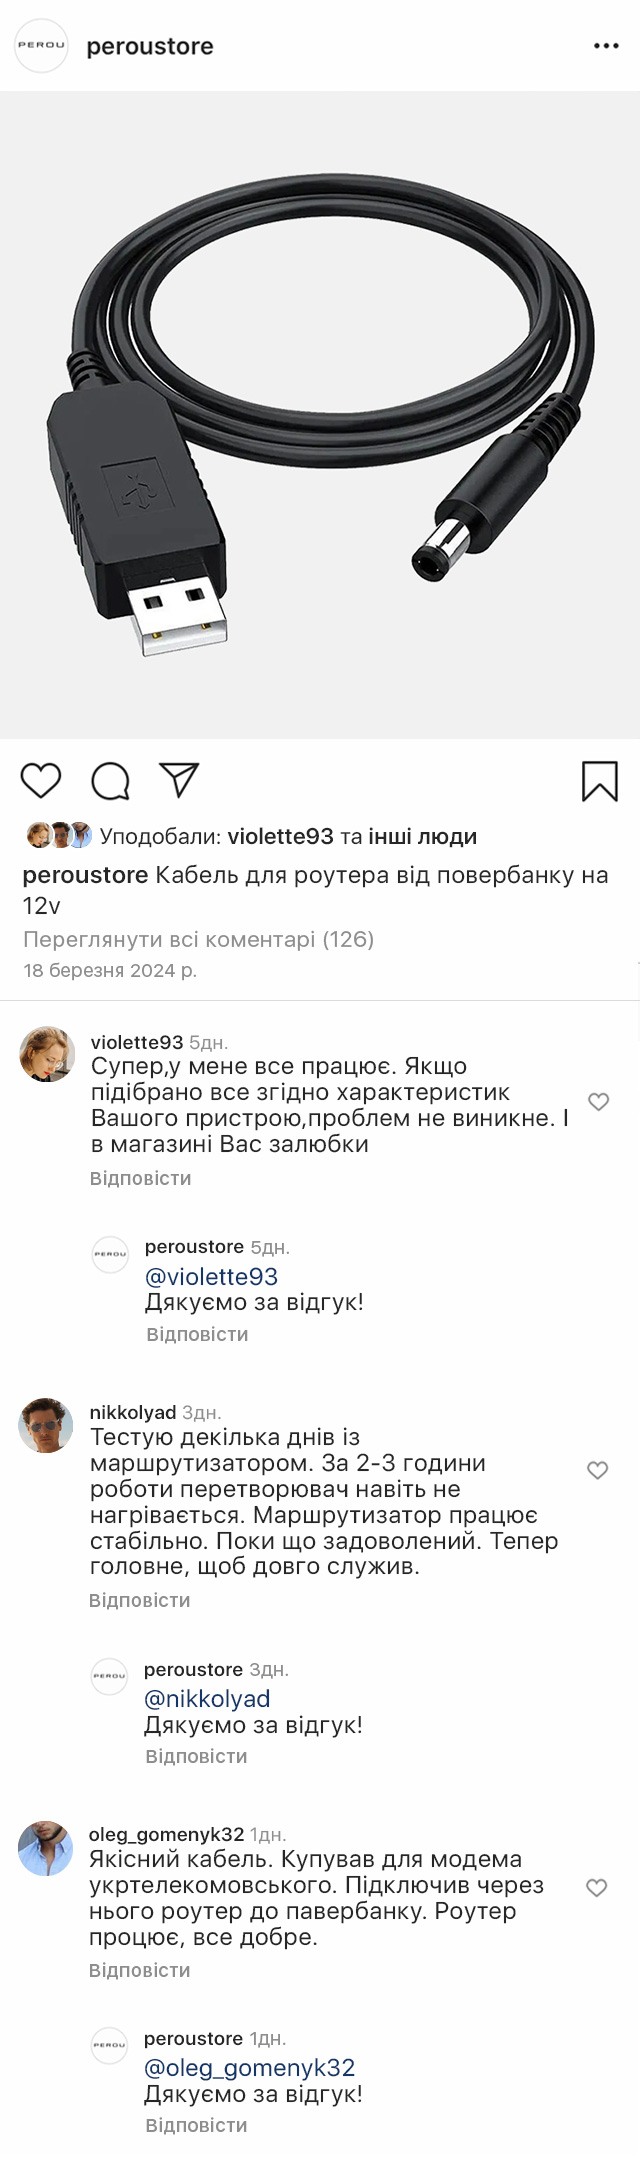This screenshot has height=2161, width=640.
Task: Click the @oleg_gomenyk32 mention link
Action: coord(249,2067)
